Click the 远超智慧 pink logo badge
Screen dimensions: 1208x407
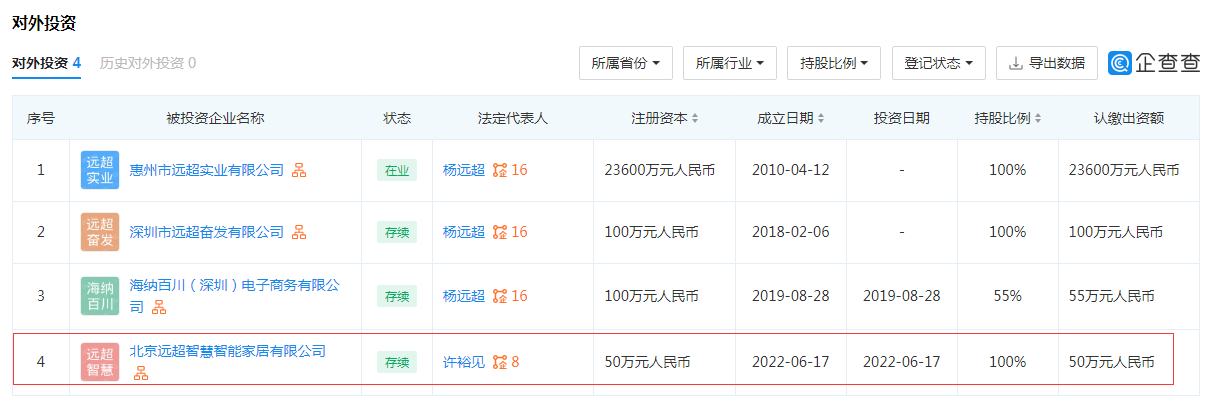(x=100, y=362)
